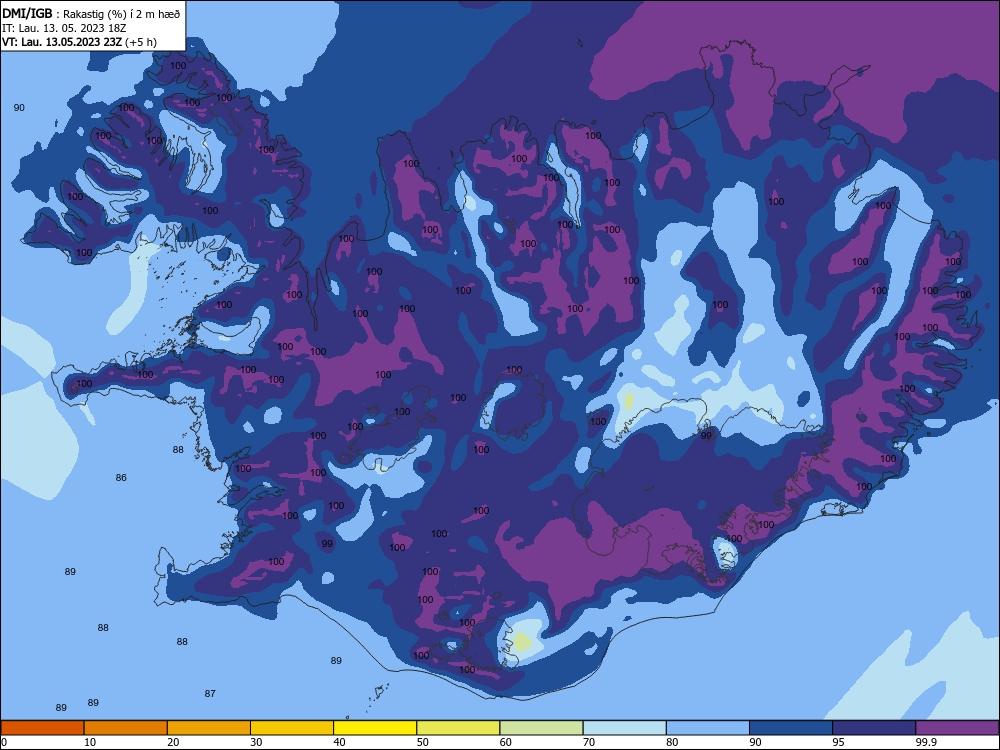
Task: Click the golden 30–40 legend swatch
Action: 292,728
